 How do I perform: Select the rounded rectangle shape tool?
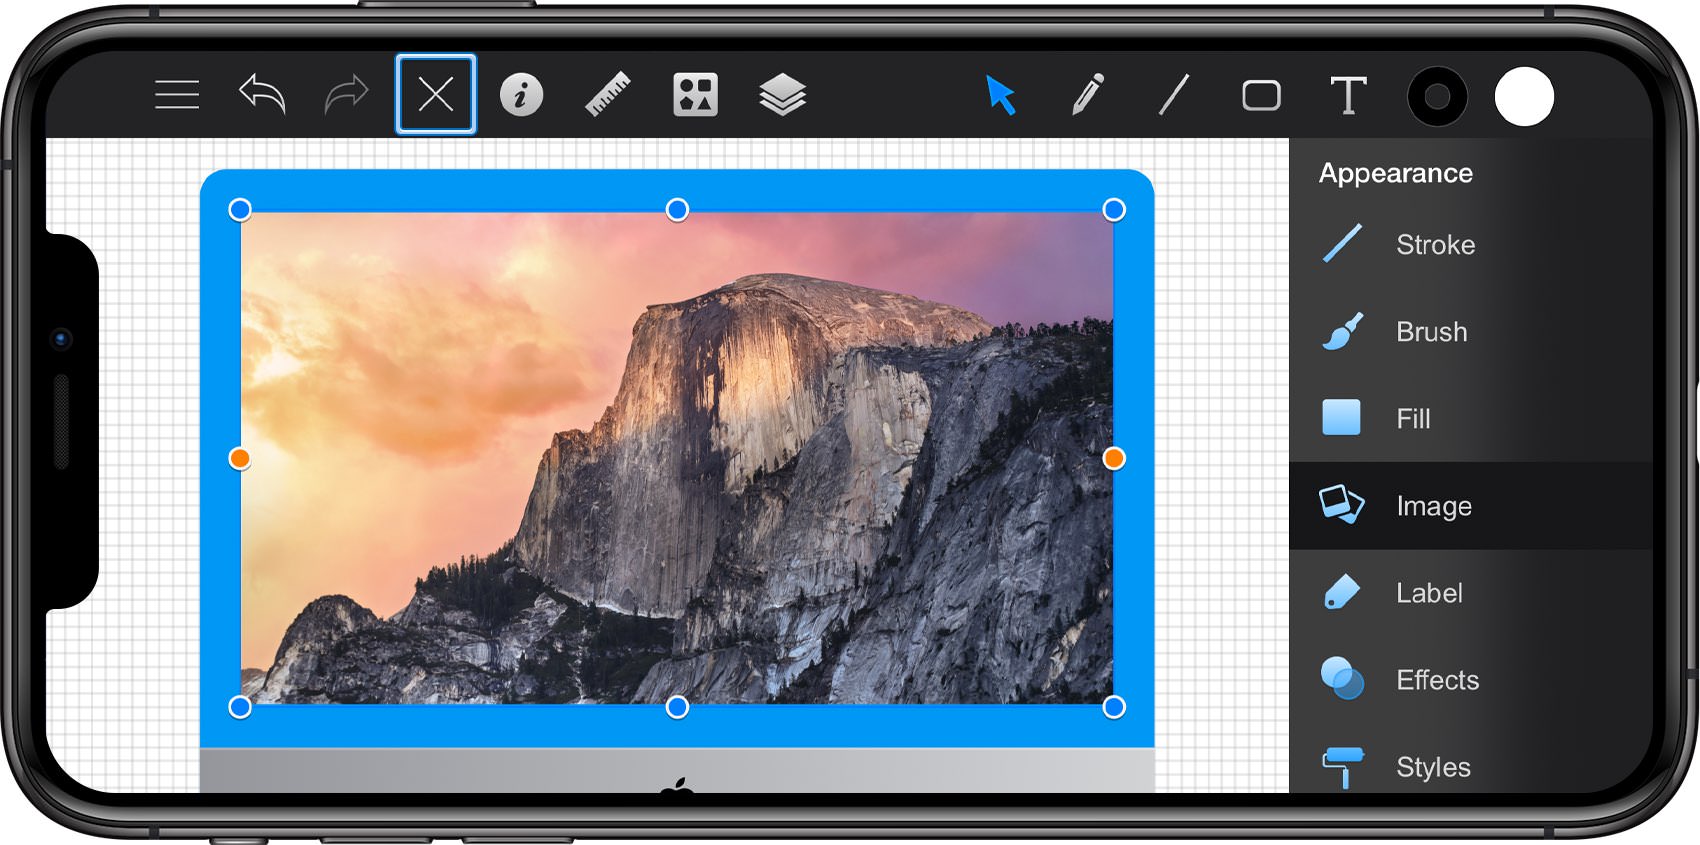1261,95
